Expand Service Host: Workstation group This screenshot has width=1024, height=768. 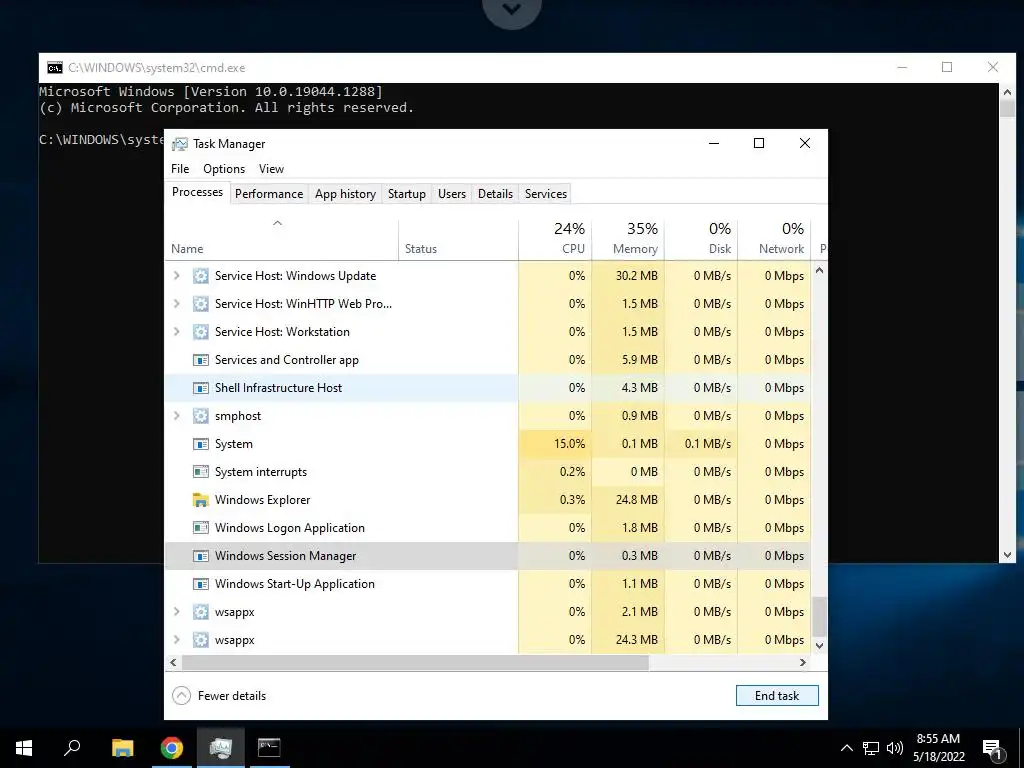pyautogui.click(x=176, y=332)
